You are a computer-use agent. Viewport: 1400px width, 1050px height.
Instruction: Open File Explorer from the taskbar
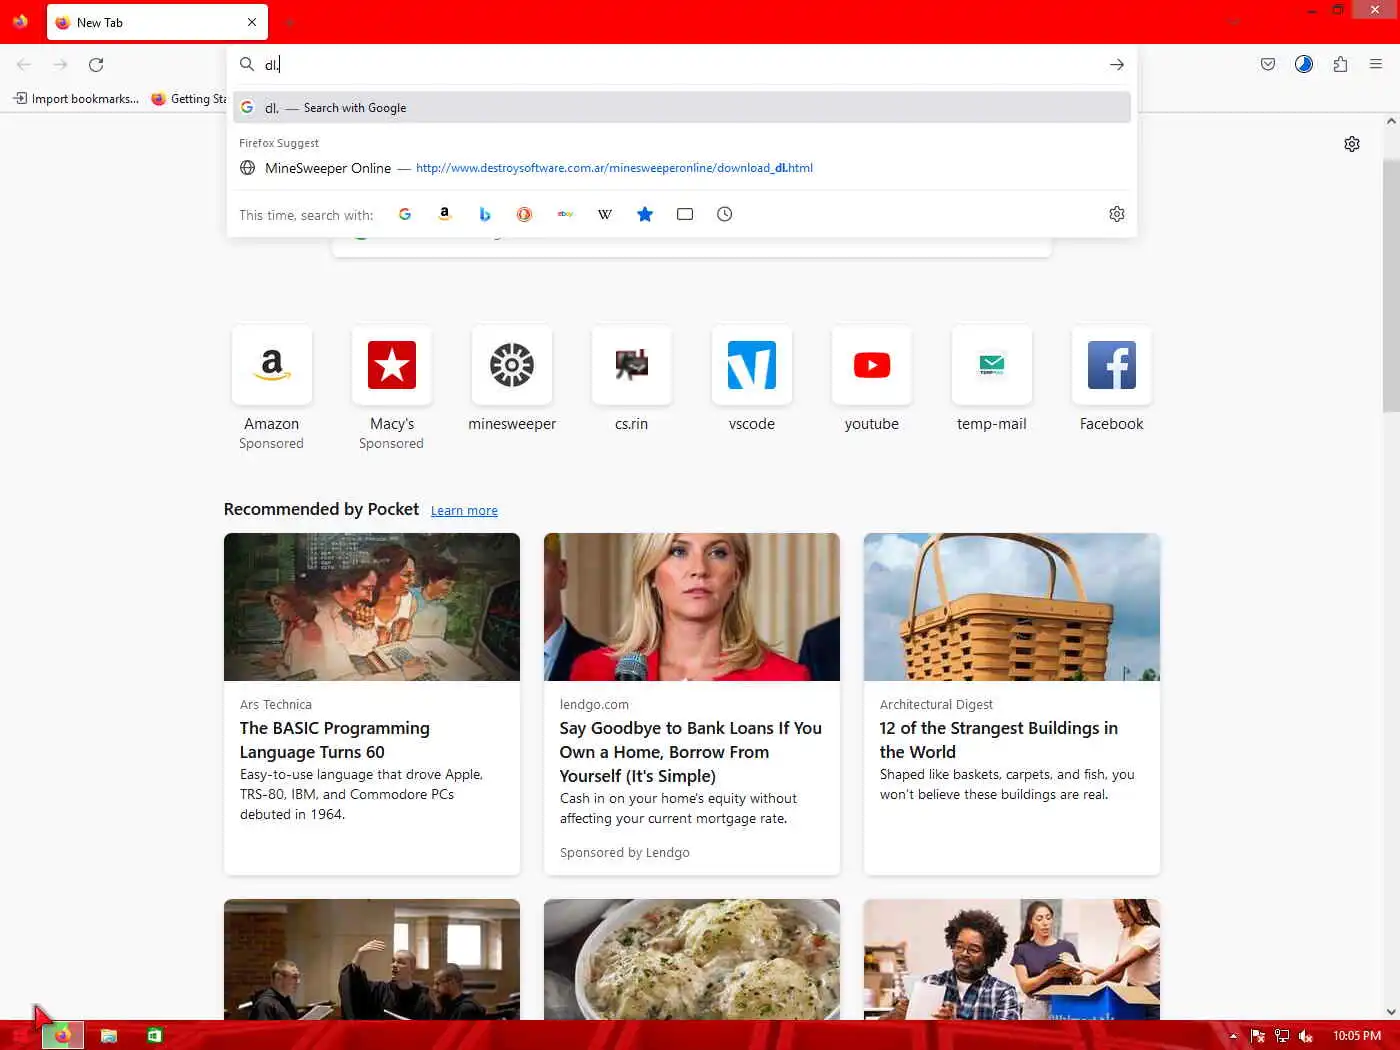tap(109, 1035)
